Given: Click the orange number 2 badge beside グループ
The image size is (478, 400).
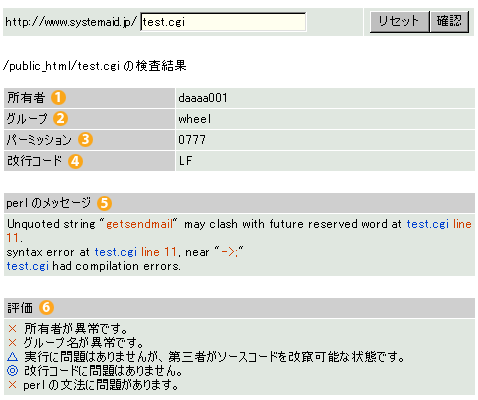Looking at the screenshot, I should click(x=60, y=118).
